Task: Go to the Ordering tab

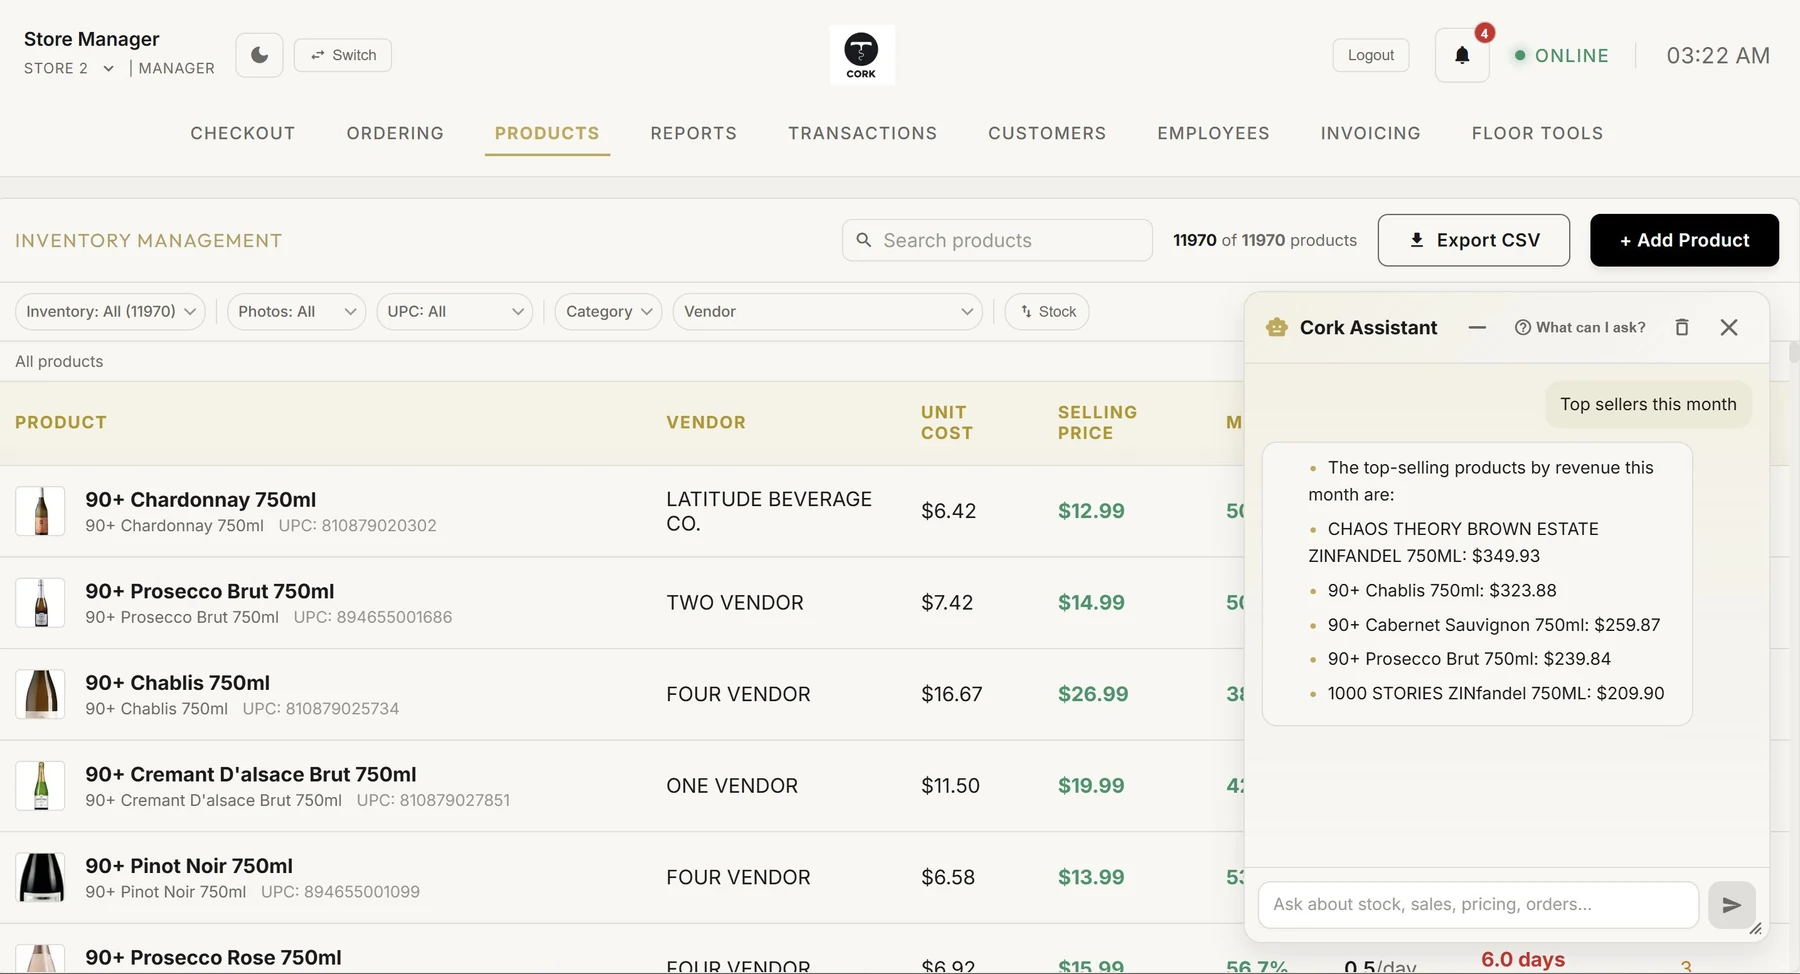Action: tap(395, 133)
